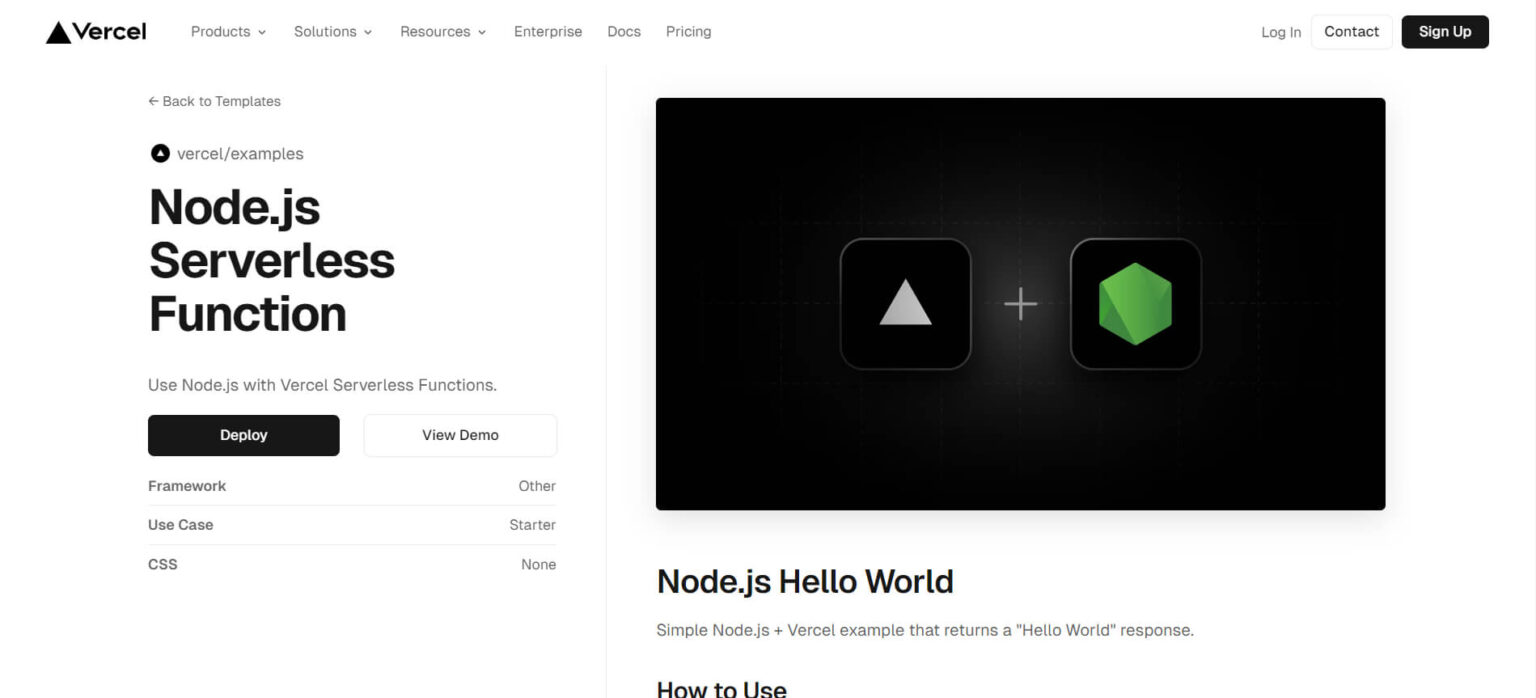
Task: Click the Sign Up button
Action: (x=1444, y=31)
